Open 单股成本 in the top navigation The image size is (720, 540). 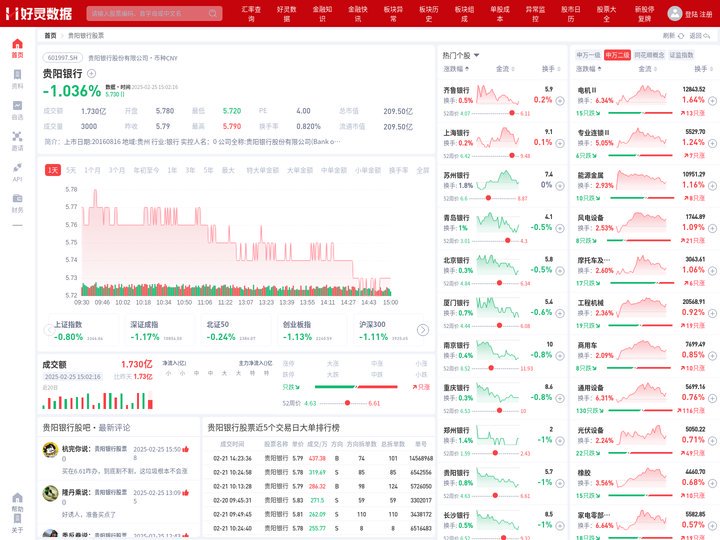coord(500,14)
